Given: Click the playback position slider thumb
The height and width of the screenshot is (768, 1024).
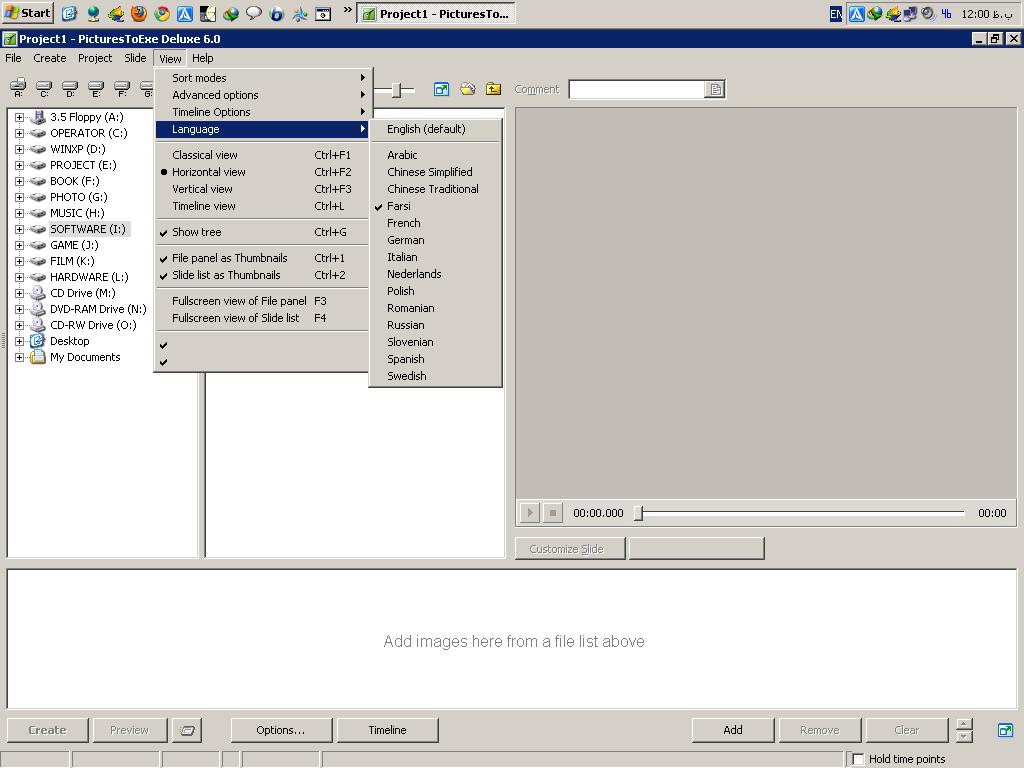Looking at the screenshot, I should (x=639, y=513).
